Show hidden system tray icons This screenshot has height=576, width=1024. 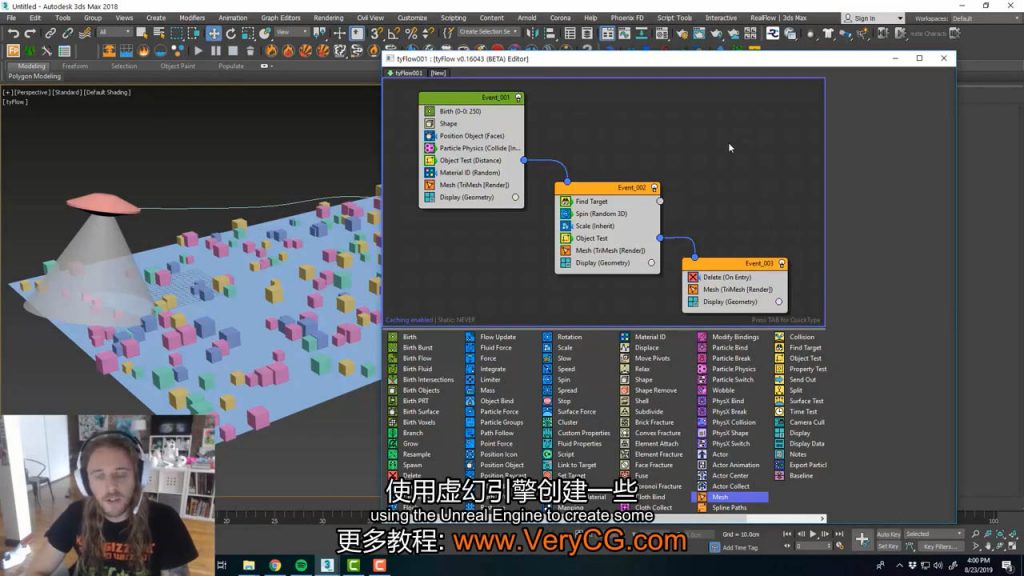pos(899,566)
